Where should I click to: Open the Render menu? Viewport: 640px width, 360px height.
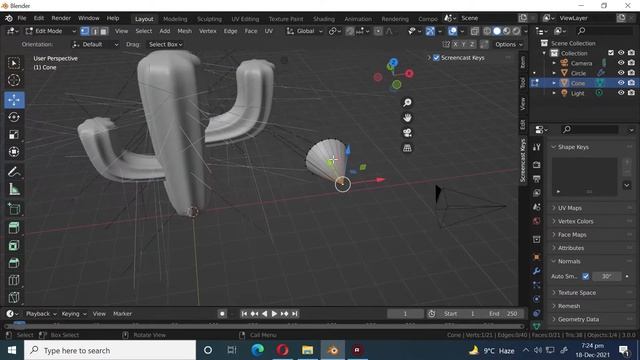[61, 18]
